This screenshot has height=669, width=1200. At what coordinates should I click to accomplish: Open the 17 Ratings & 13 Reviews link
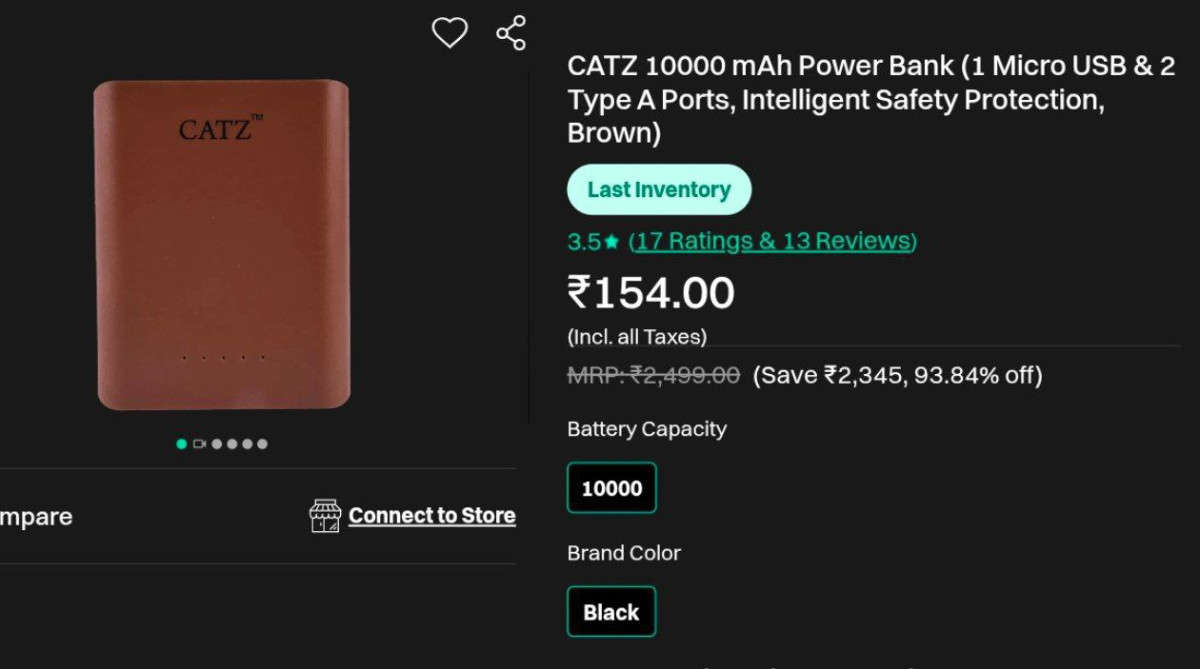point(773,241)
